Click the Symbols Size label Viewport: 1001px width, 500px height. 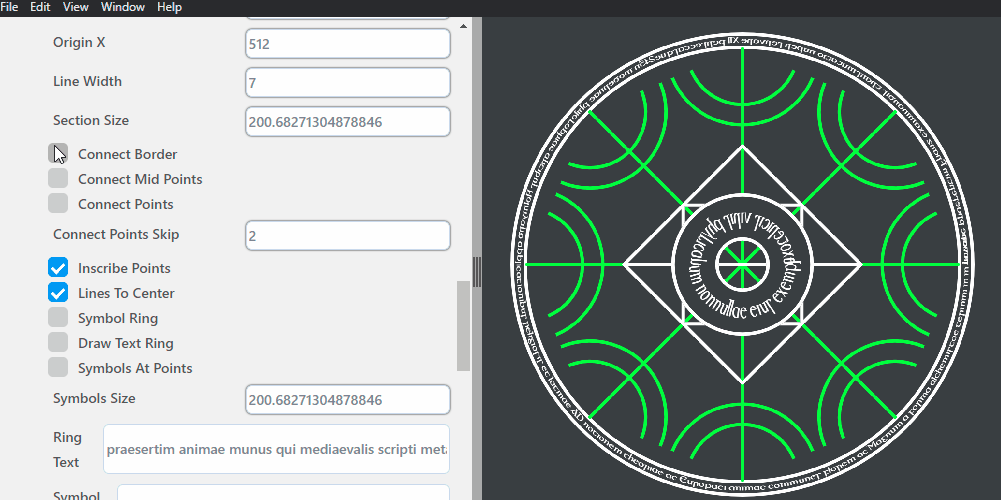(94, 398)
